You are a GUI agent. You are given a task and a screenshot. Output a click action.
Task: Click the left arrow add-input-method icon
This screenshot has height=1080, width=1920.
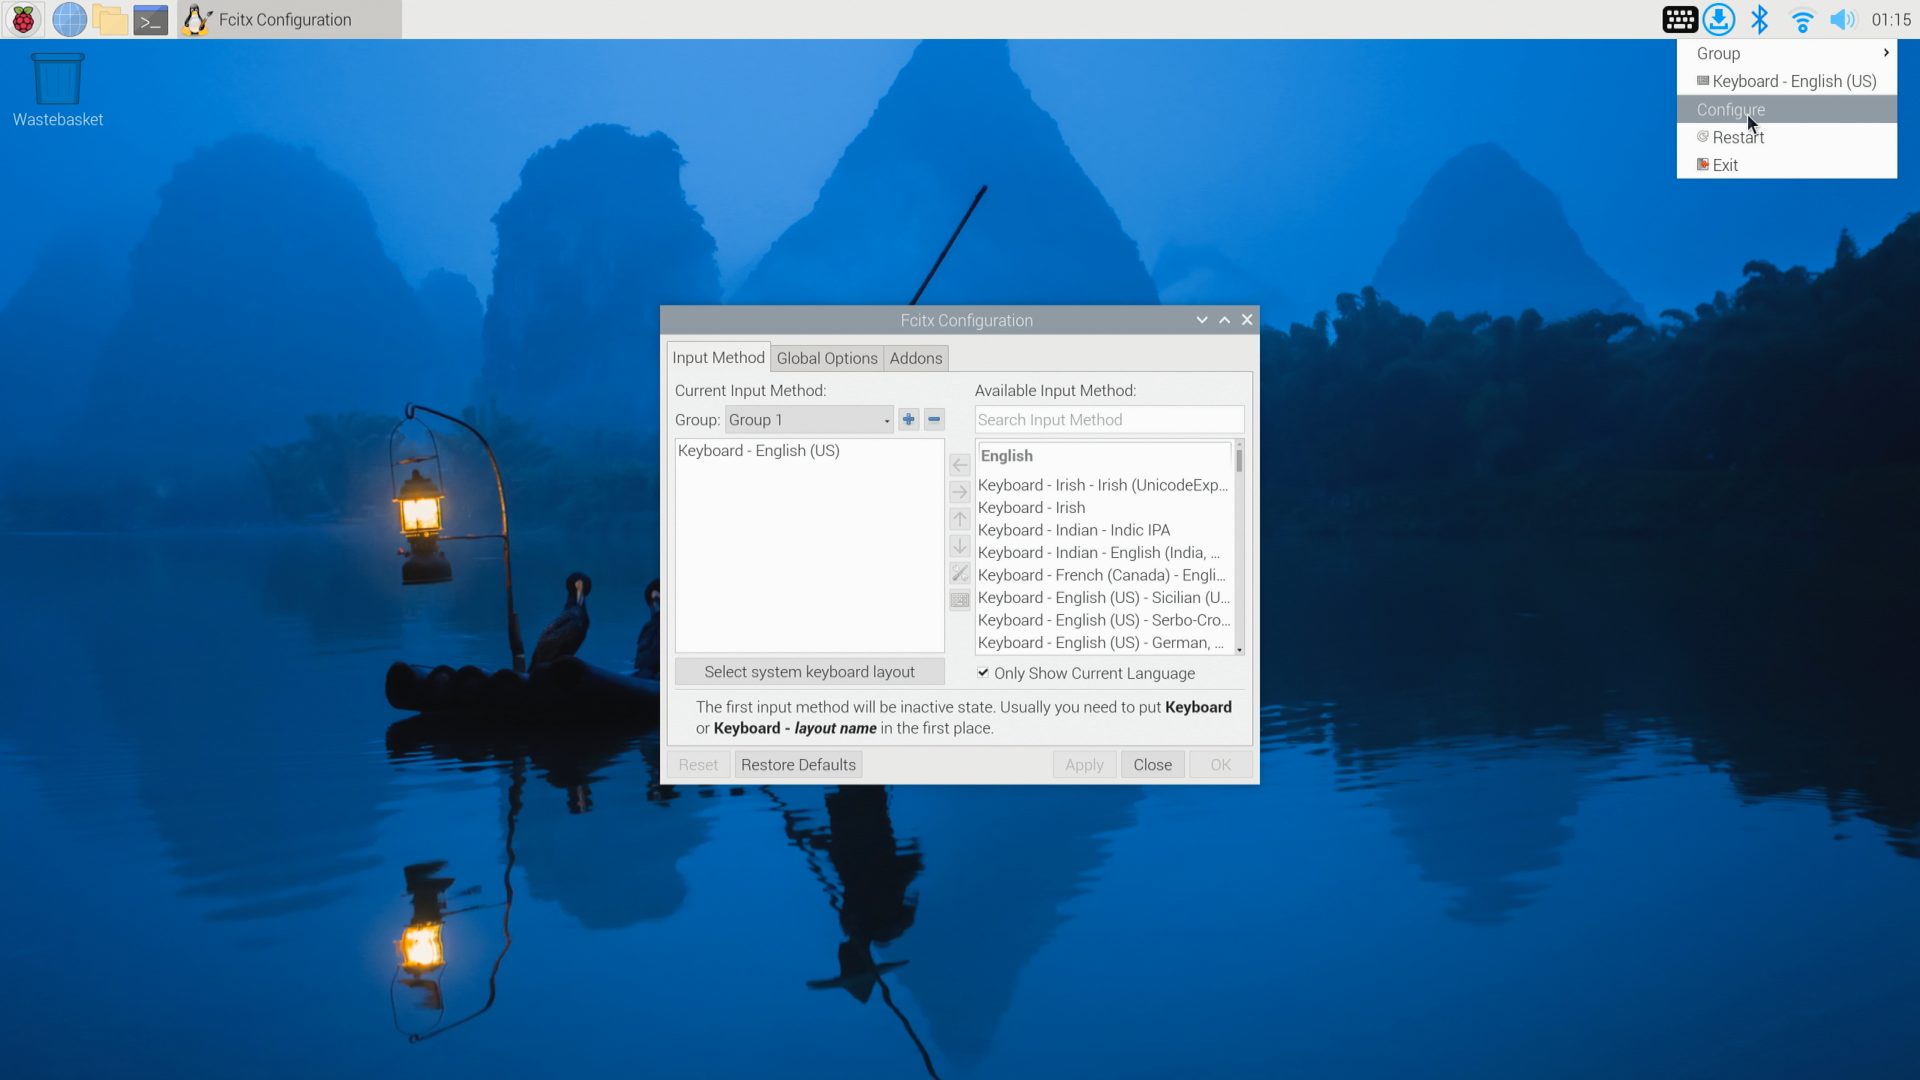point(959,465)
